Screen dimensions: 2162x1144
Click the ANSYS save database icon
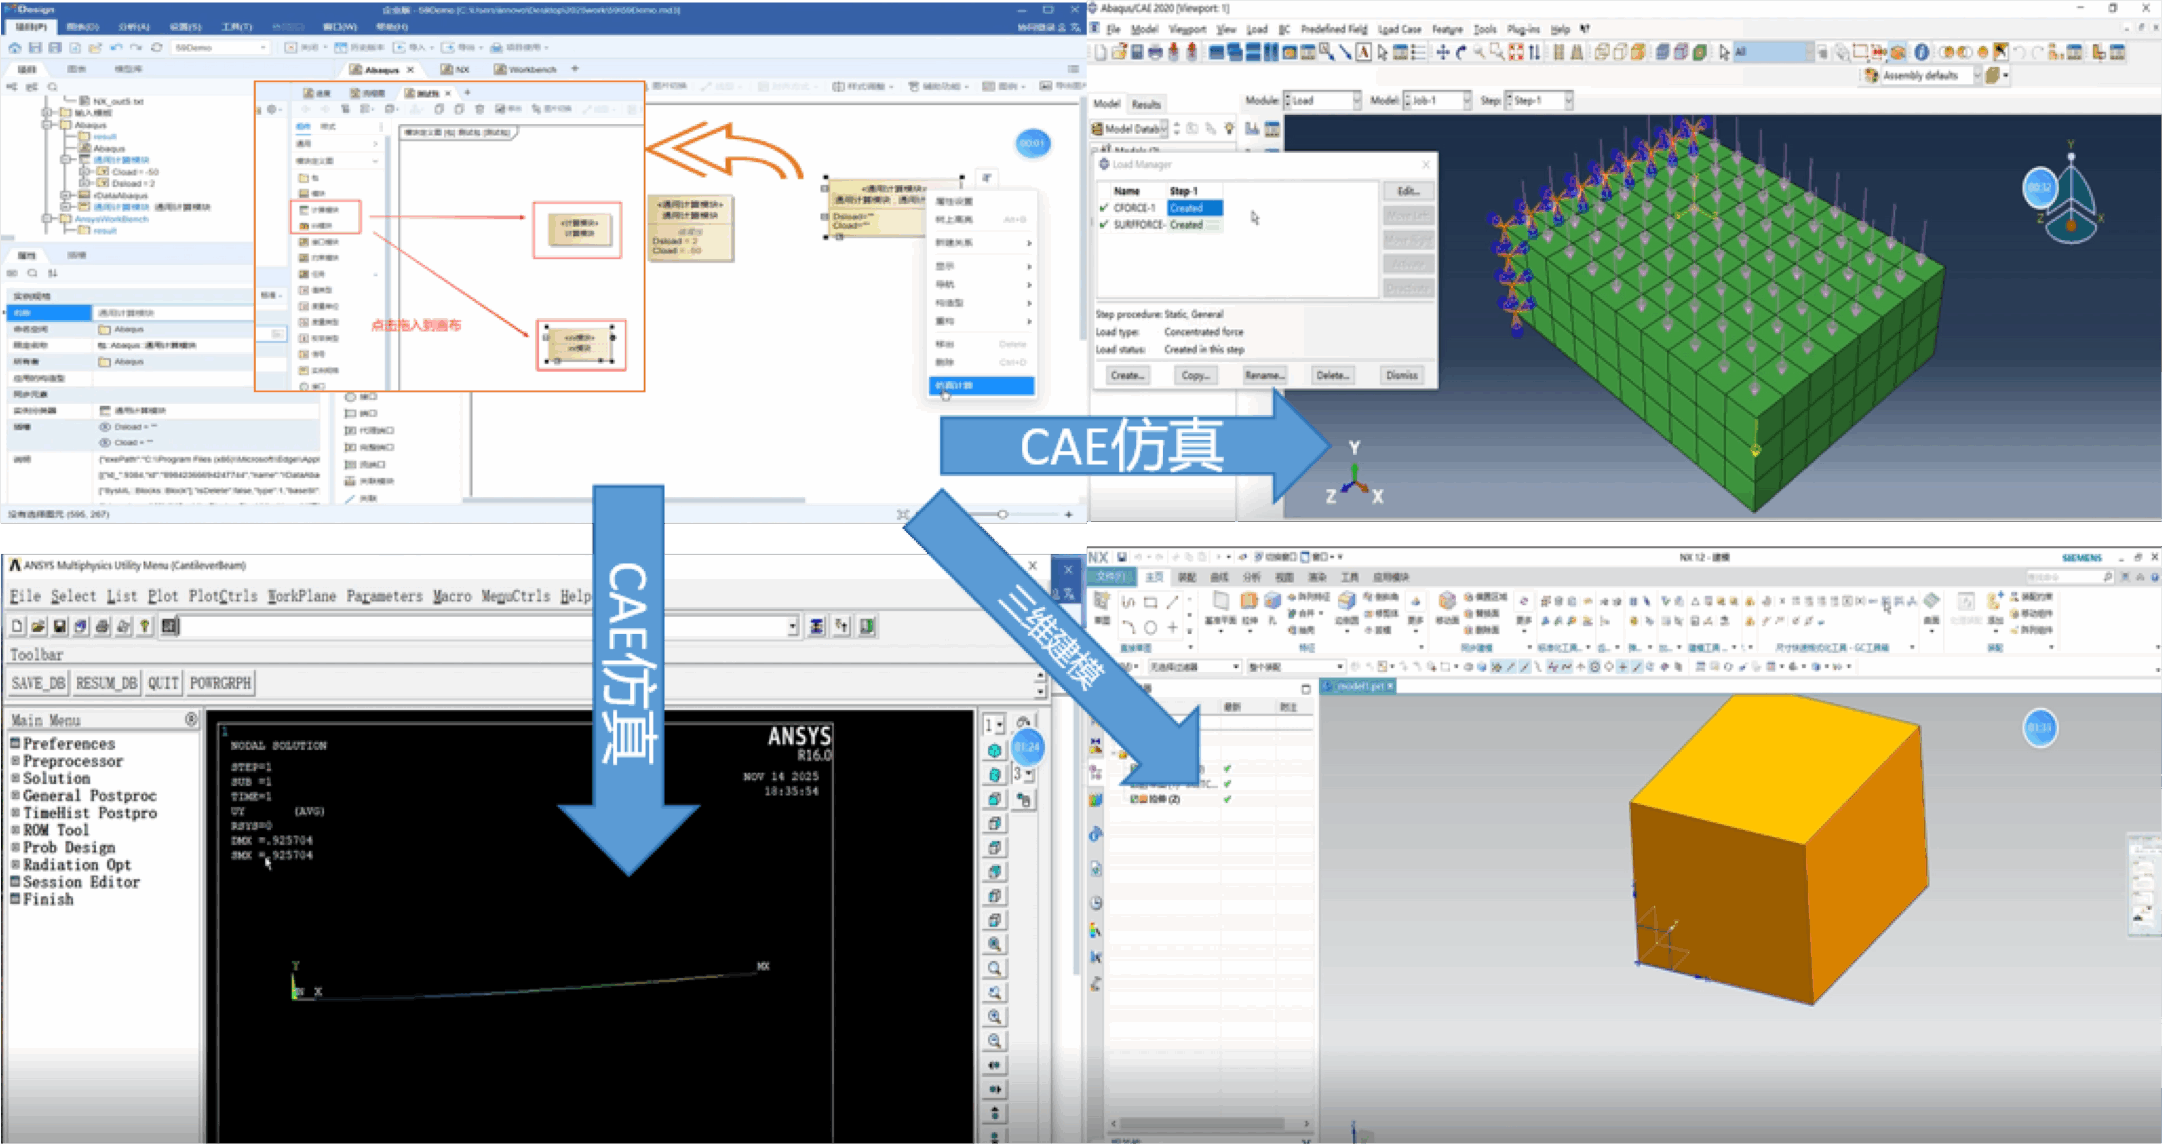point(60,626)
